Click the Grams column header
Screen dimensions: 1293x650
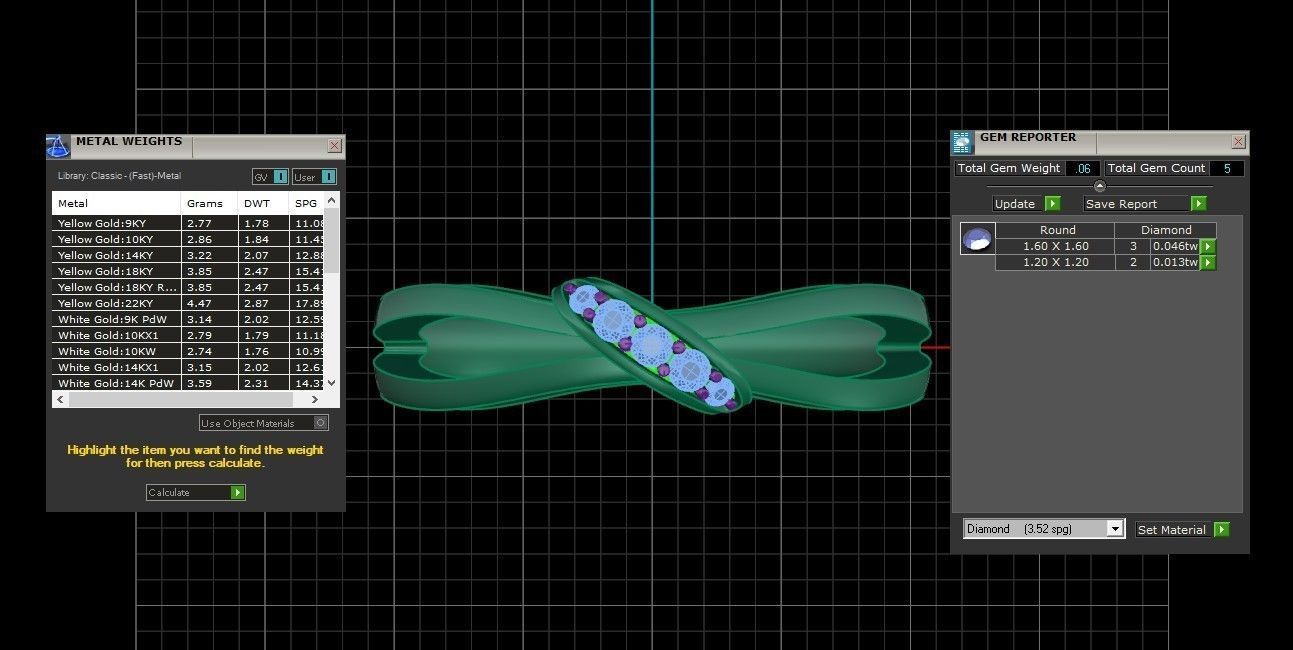pos(210,203)
